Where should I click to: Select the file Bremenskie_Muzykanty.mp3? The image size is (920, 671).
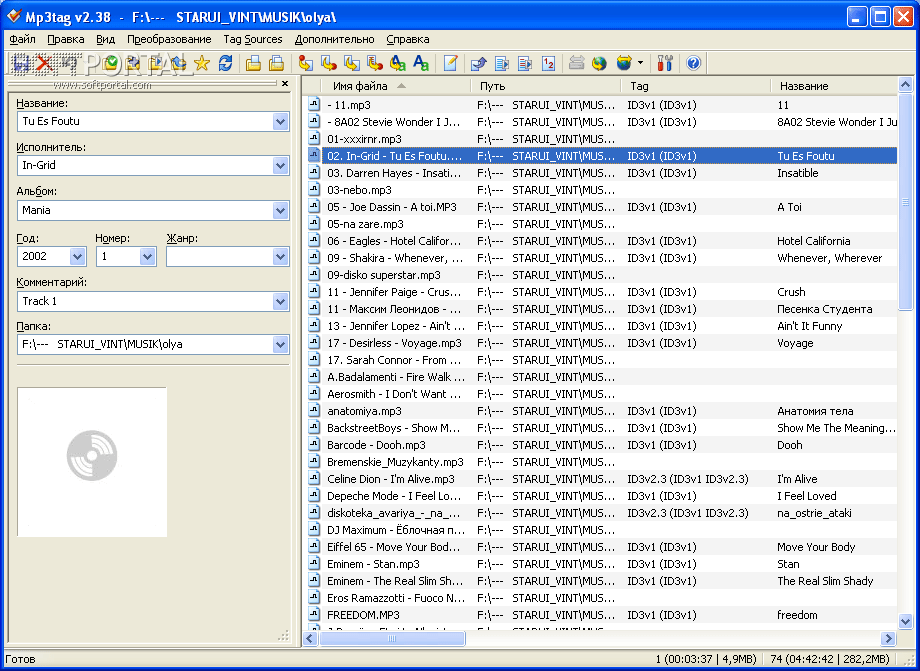[x=395, y=462]
